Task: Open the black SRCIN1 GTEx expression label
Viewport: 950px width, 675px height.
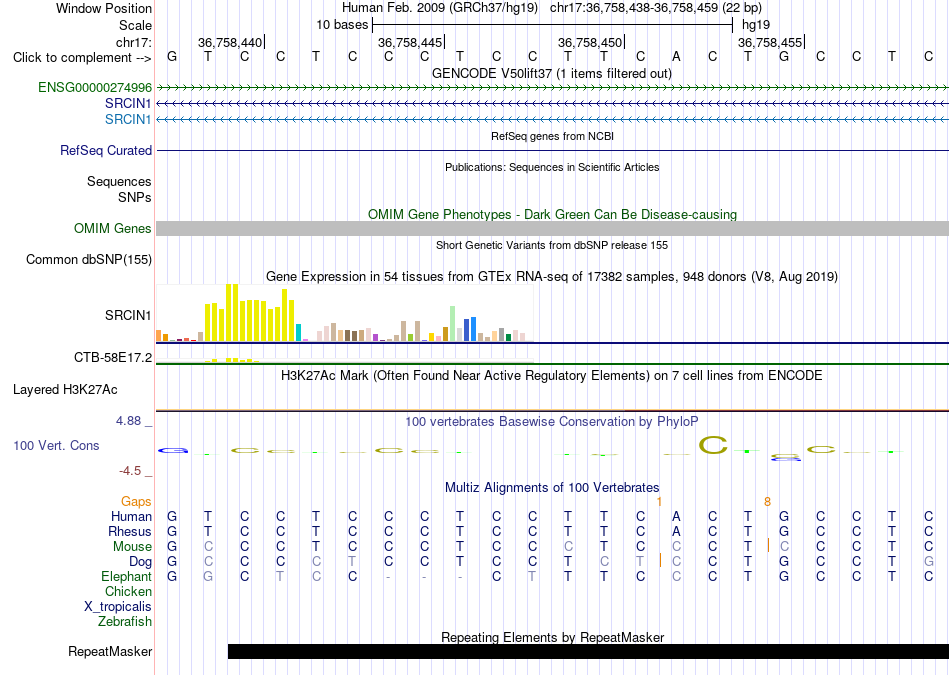Action: 128,315
